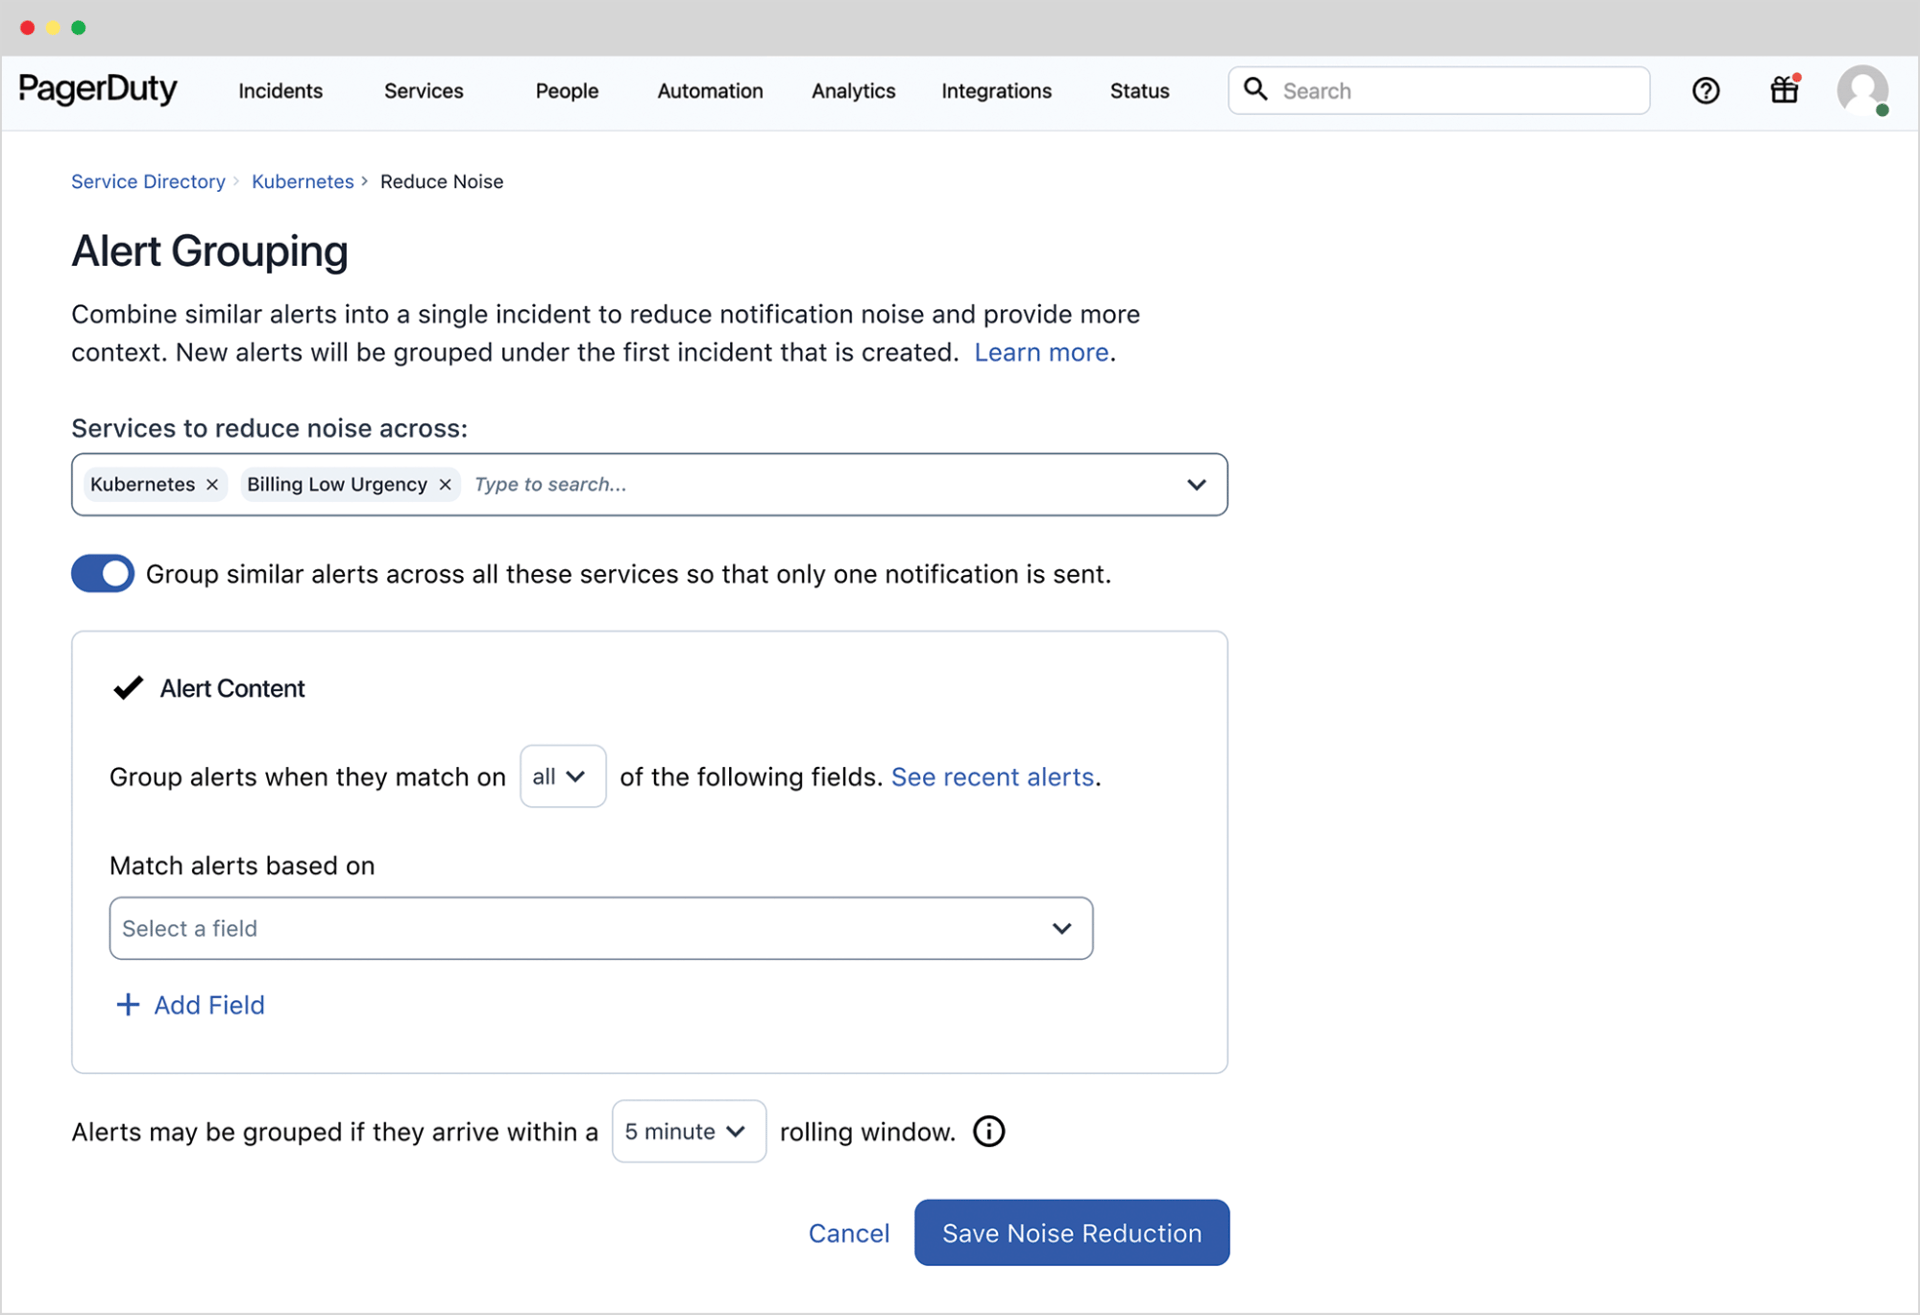
Task: Open the search field via magnifier icon
Action: pos(1256,90)
